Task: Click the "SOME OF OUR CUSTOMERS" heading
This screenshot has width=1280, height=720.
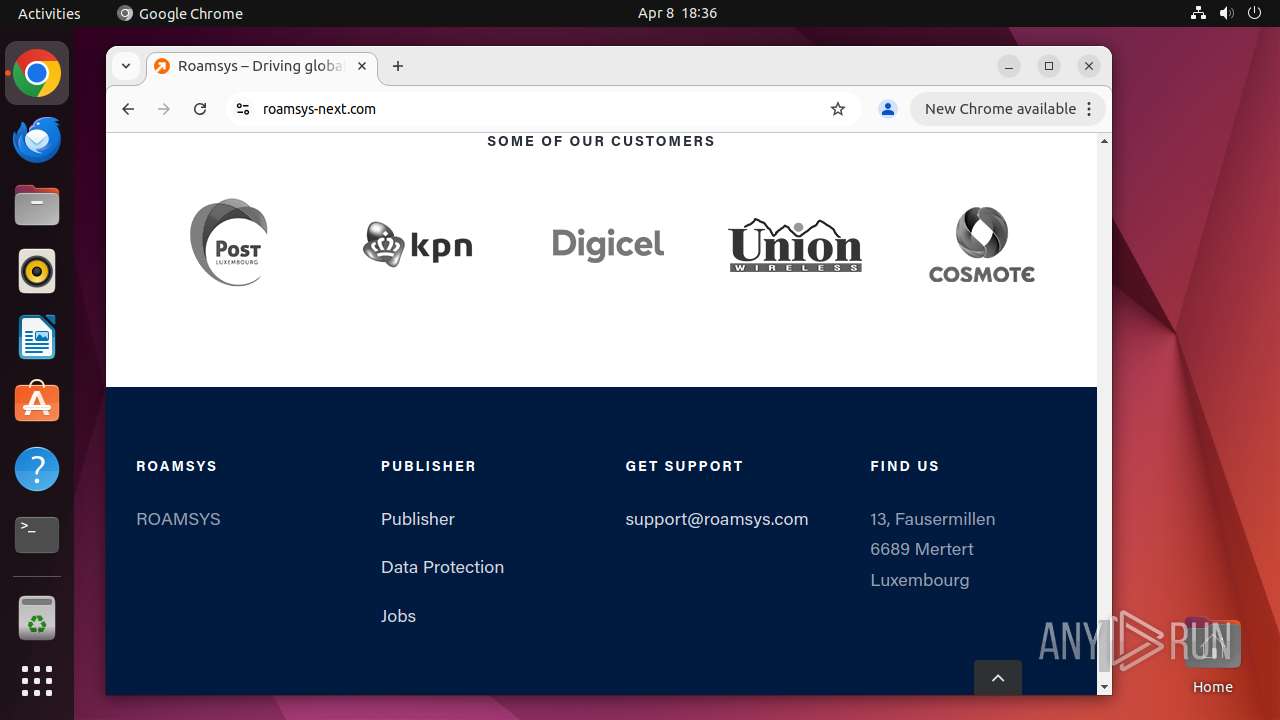Action: pos(601,141)
